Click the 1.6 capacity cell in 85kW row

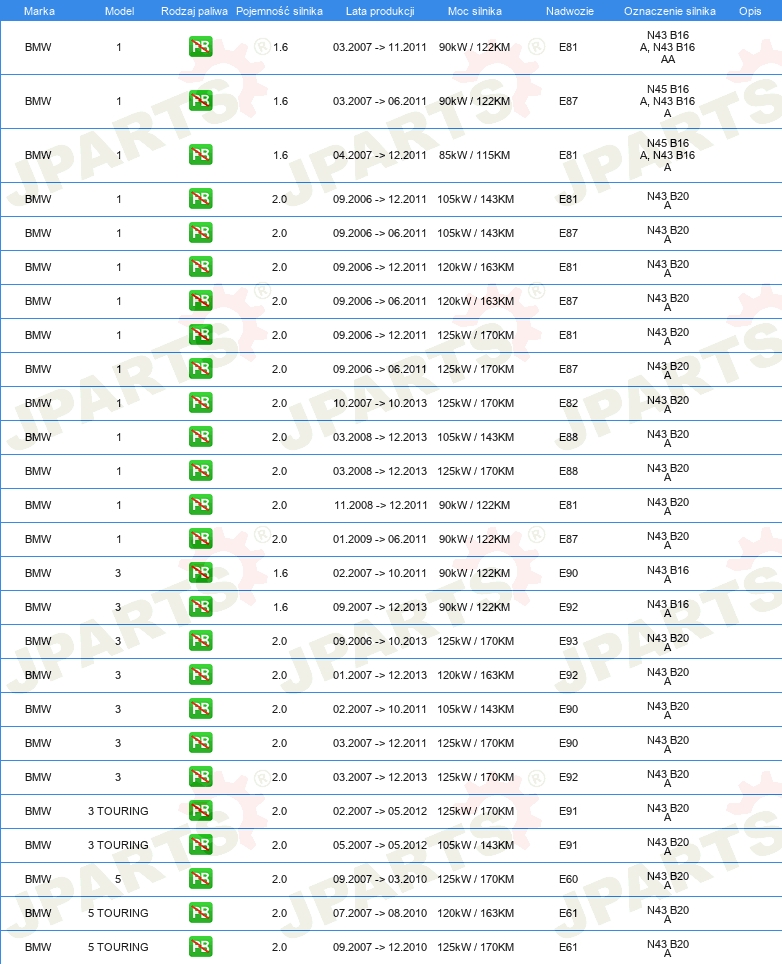[280, 155]
